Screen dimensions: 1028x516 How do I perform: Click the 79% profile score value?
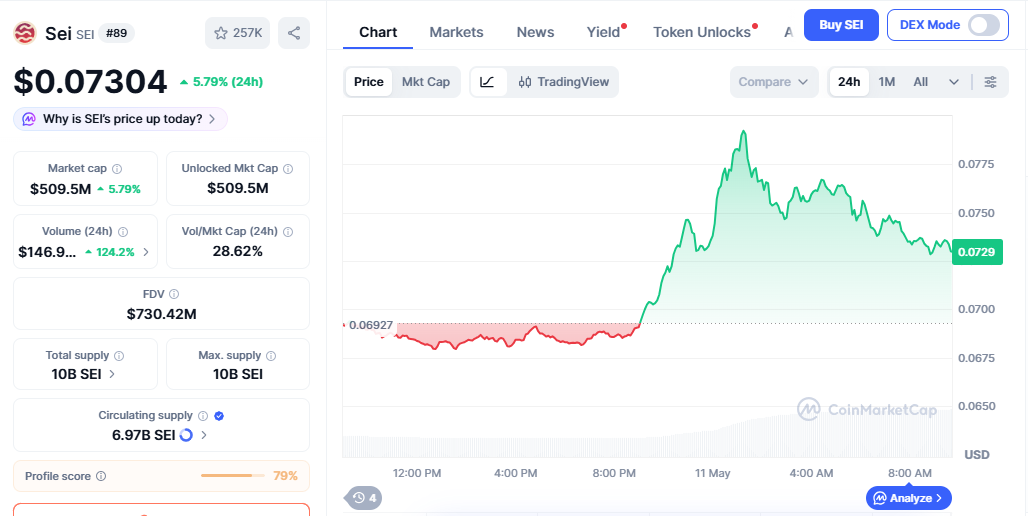(285, 476)
